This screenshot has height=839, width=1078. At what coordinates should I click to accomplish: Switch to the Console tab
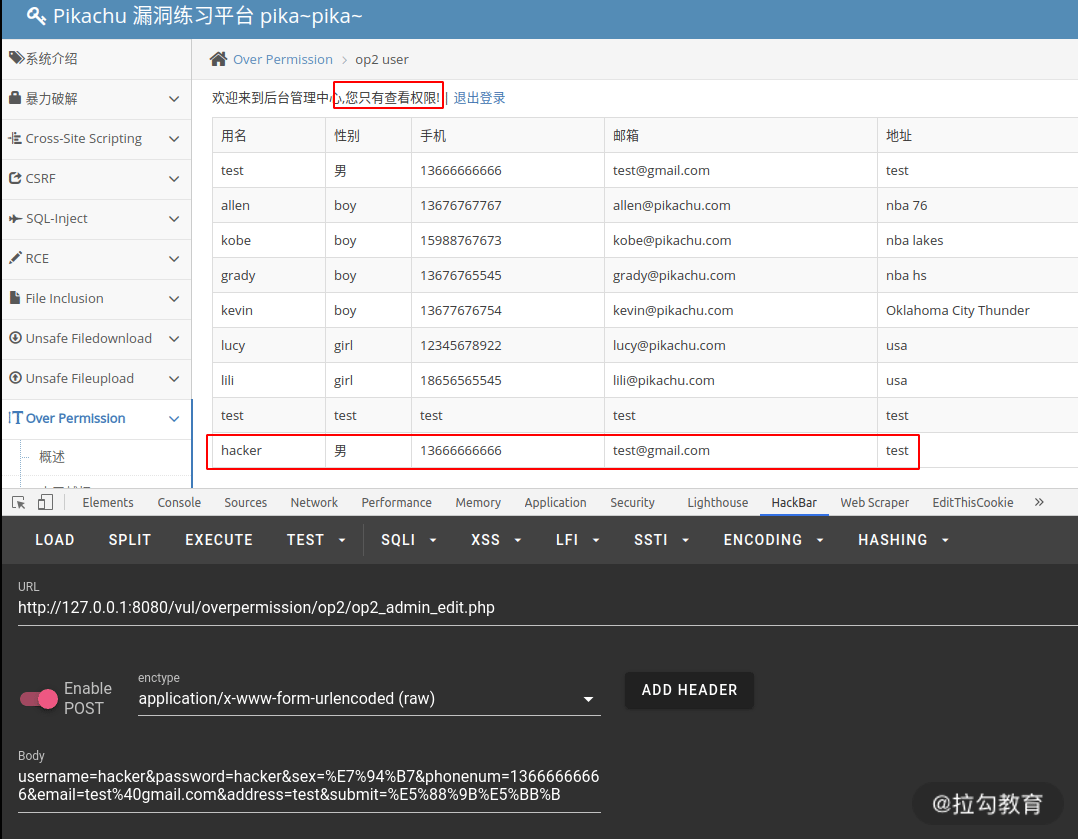tap(179, 503)
